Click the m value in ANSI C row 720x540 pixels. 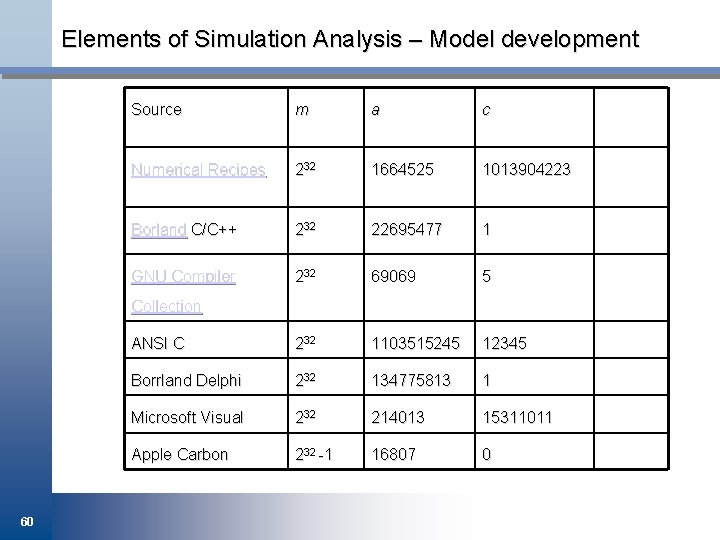[305, 342]
